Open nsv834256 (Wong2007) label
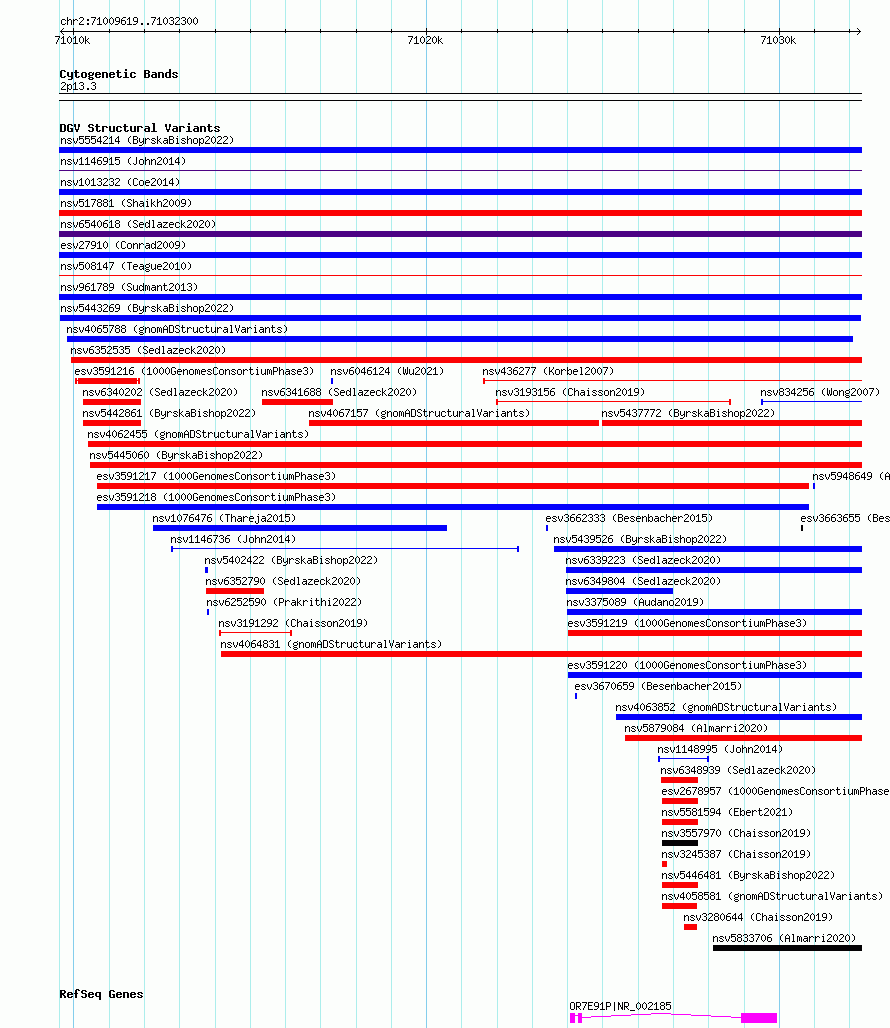Image resolution: width=890 pixels, height=1028 pixels. 820,392
